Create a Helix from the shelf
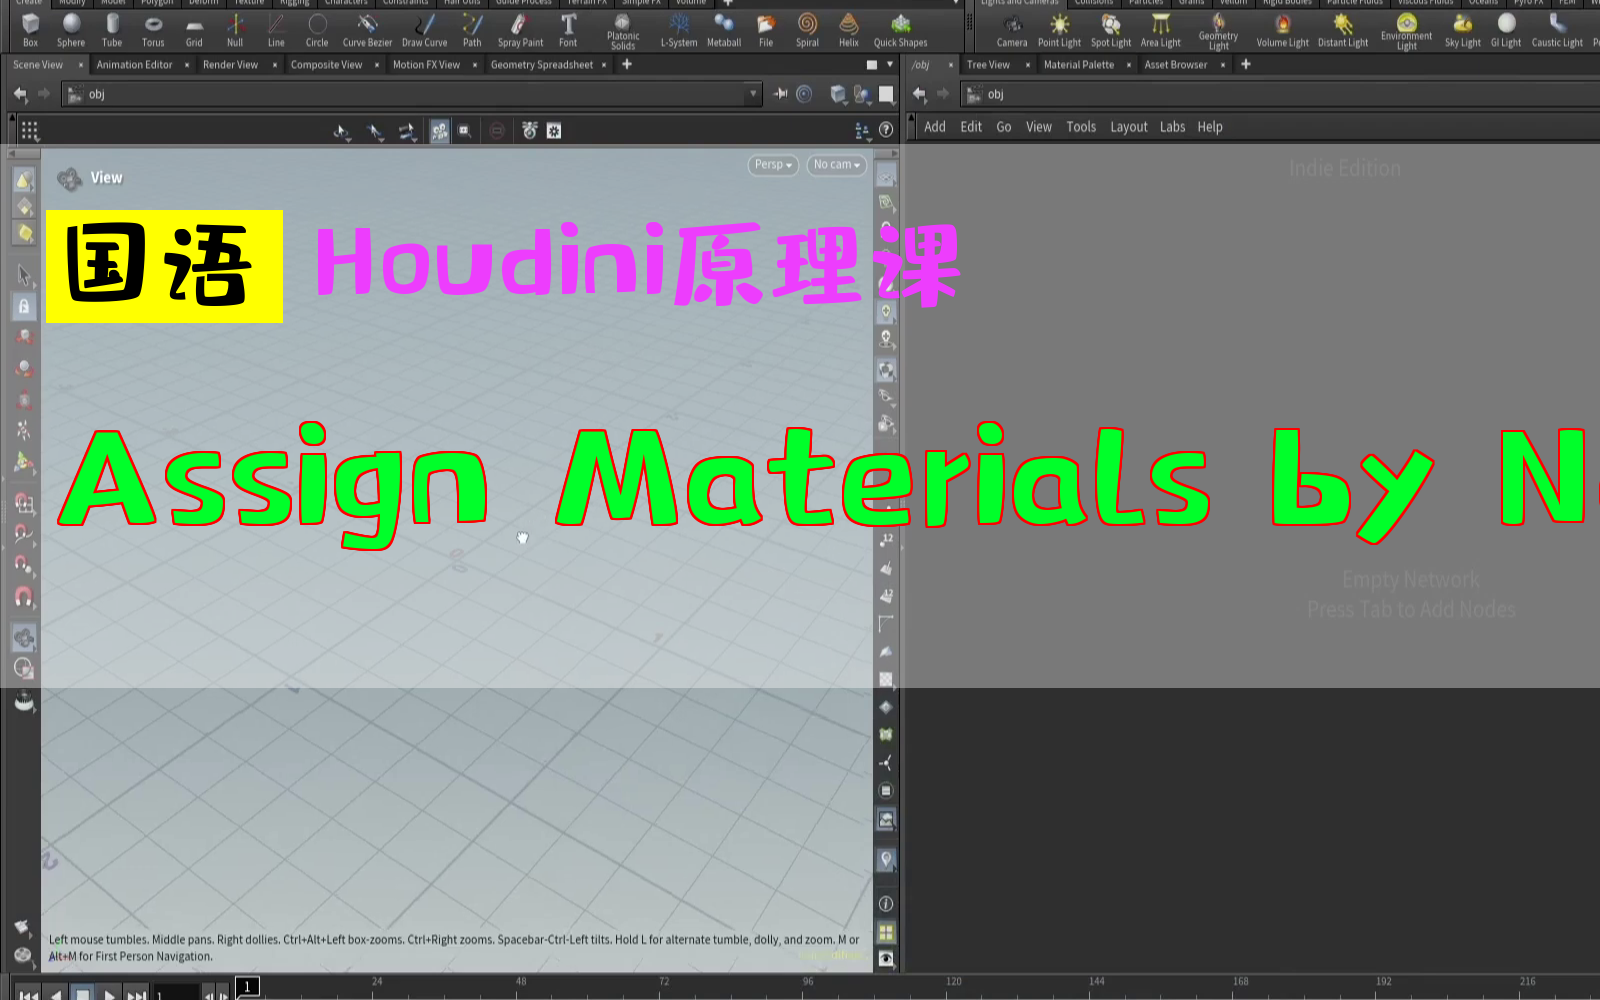 point(849,30)
